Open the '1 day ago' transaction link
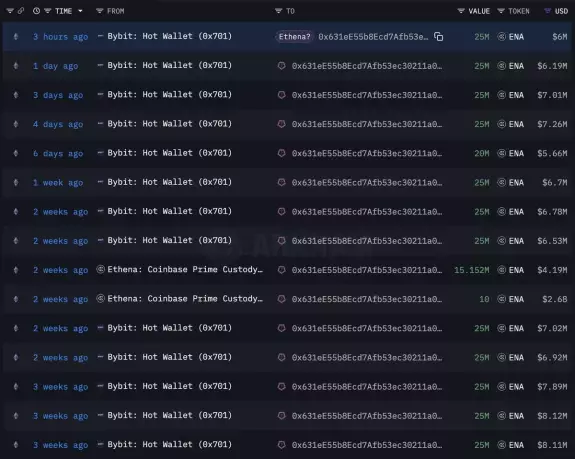The image size is (575, 459). click(x=55, y=66)
